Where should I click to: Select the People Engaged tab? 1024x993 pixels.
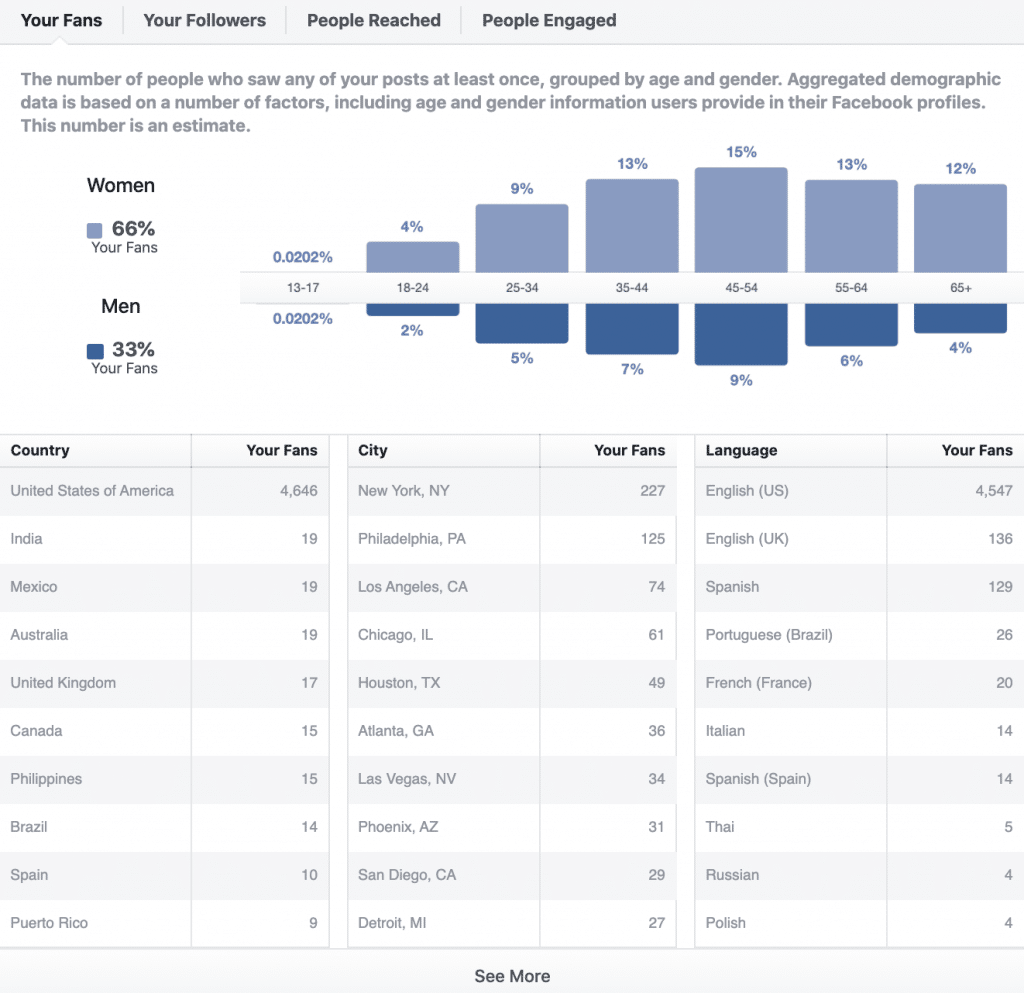click(549, 20)
